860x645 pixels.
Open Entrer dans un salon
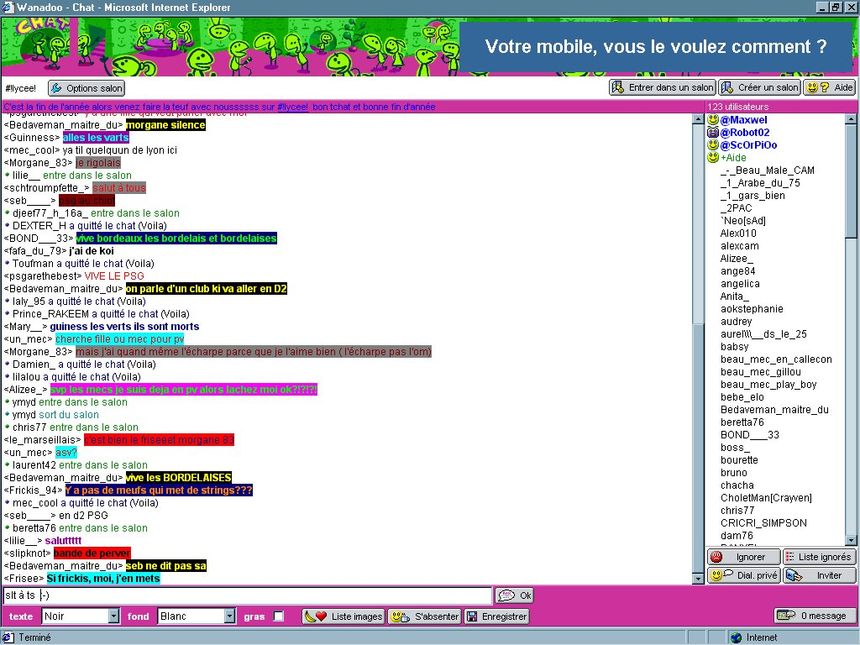click(662, 88)
